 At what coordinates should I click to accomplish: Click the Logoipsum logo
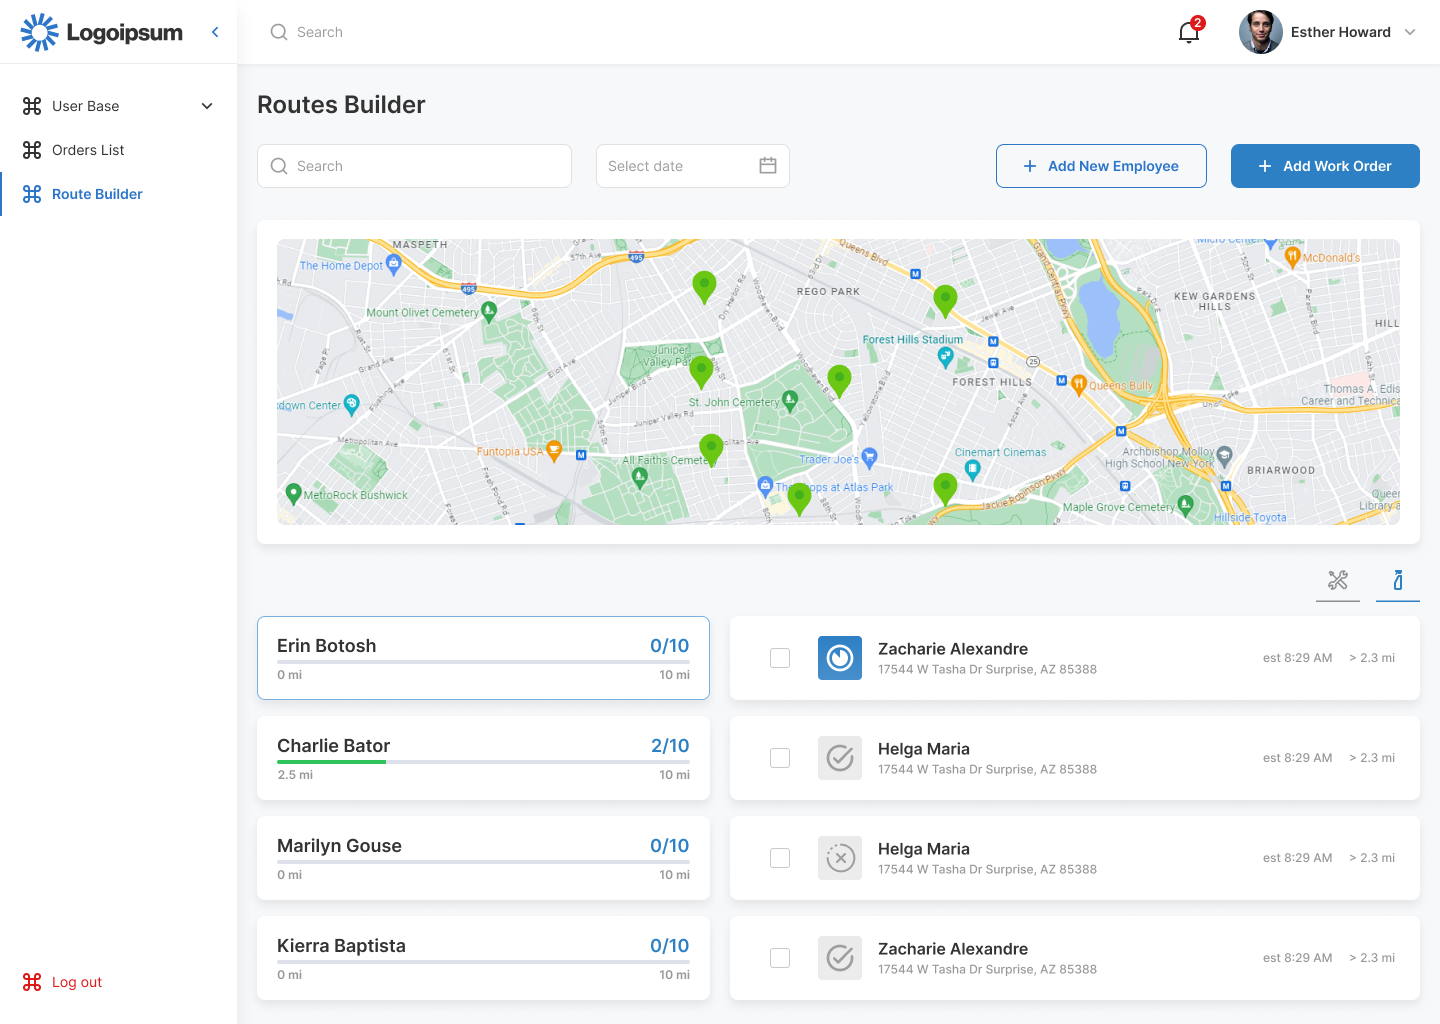pos(102,32)
